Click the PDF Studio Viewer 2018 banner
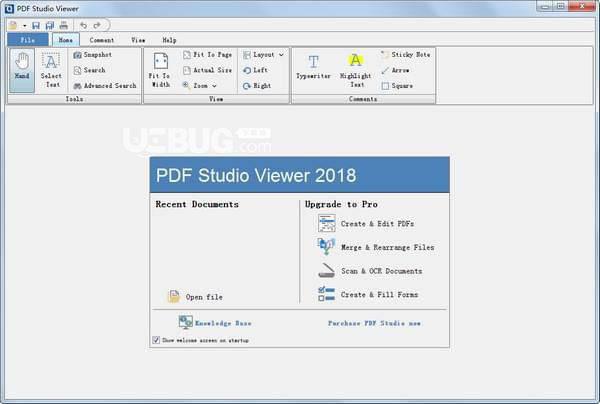 [300, 175]
